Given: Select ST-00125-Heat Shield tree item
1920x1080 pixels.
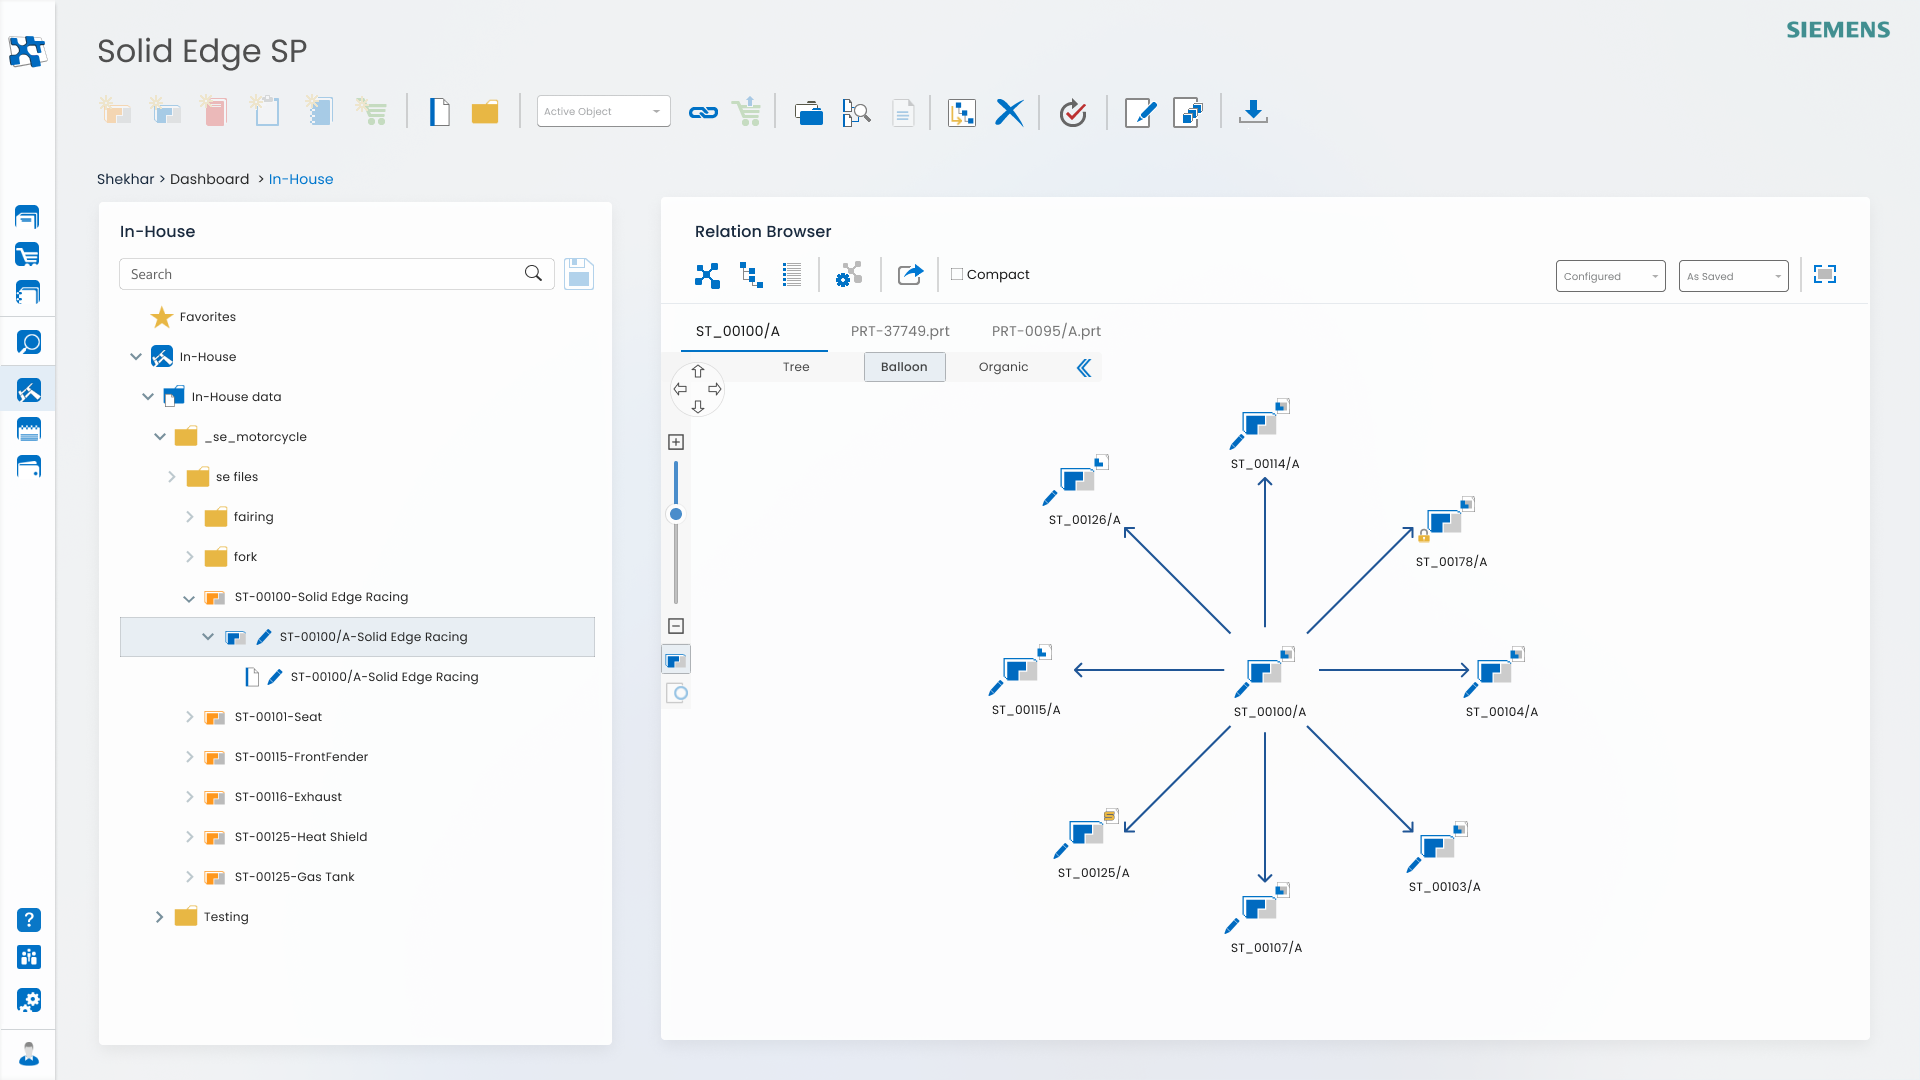Looking at the screenshot, I should [x=301, y=837].
